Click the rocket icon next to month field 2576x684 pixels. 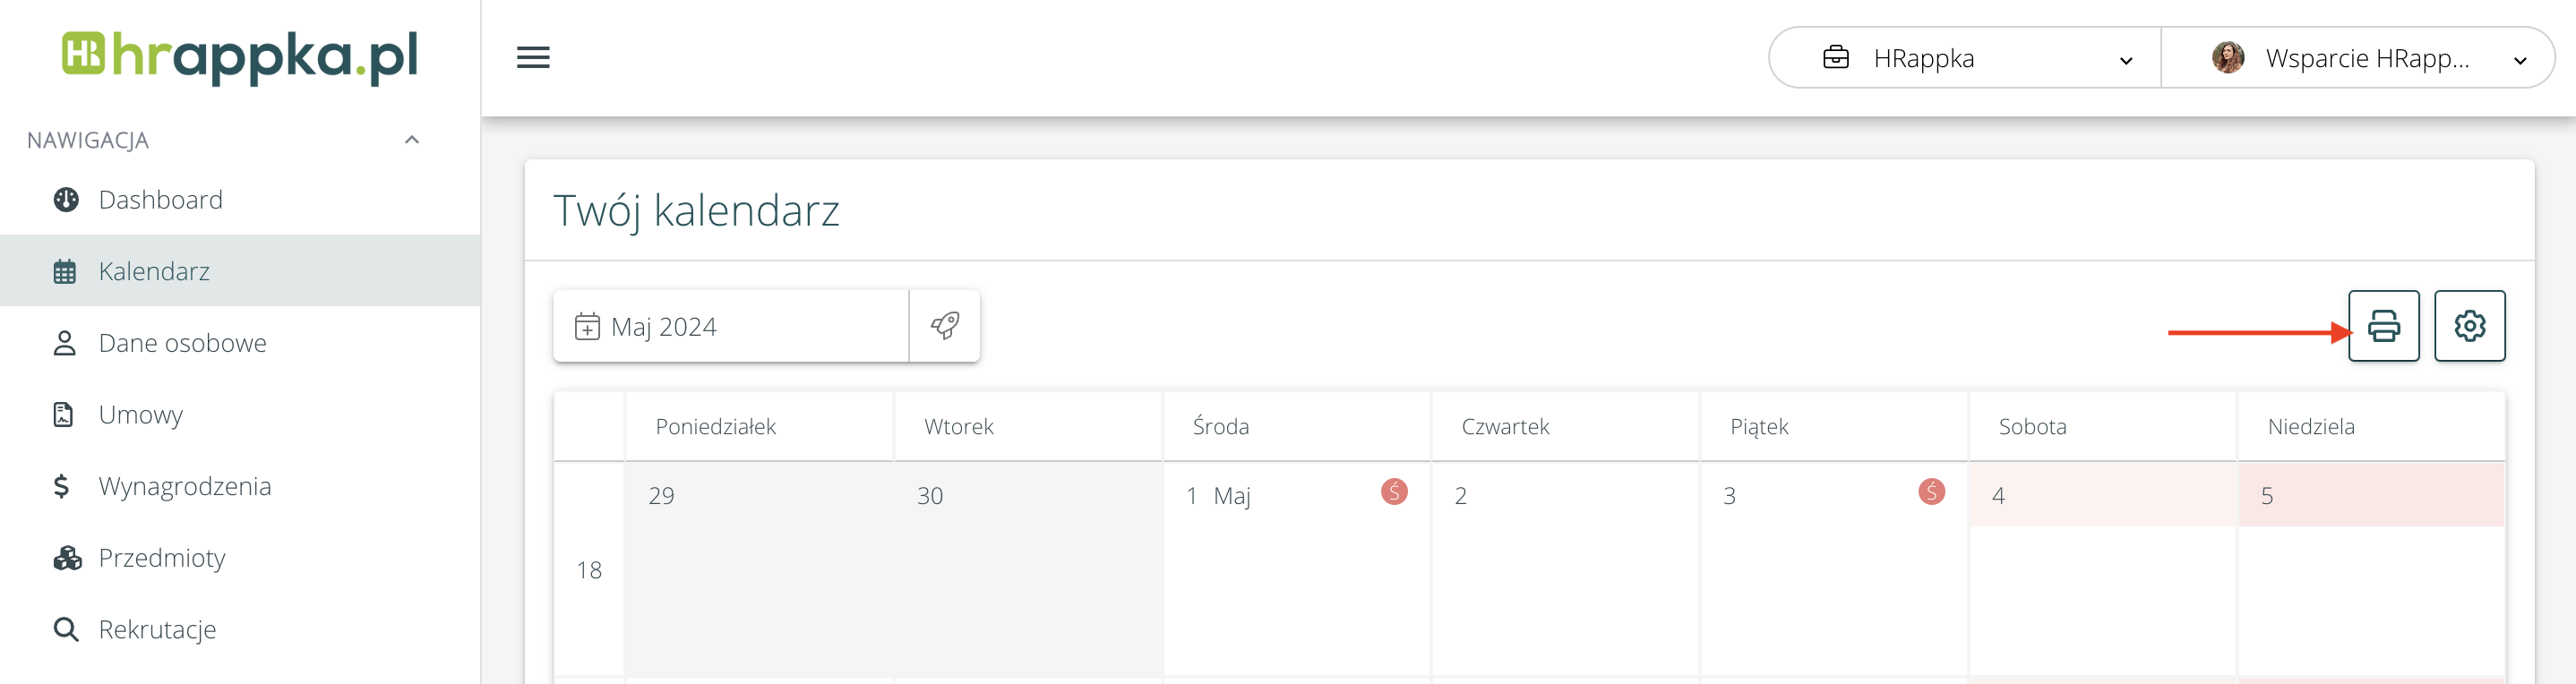944,326
